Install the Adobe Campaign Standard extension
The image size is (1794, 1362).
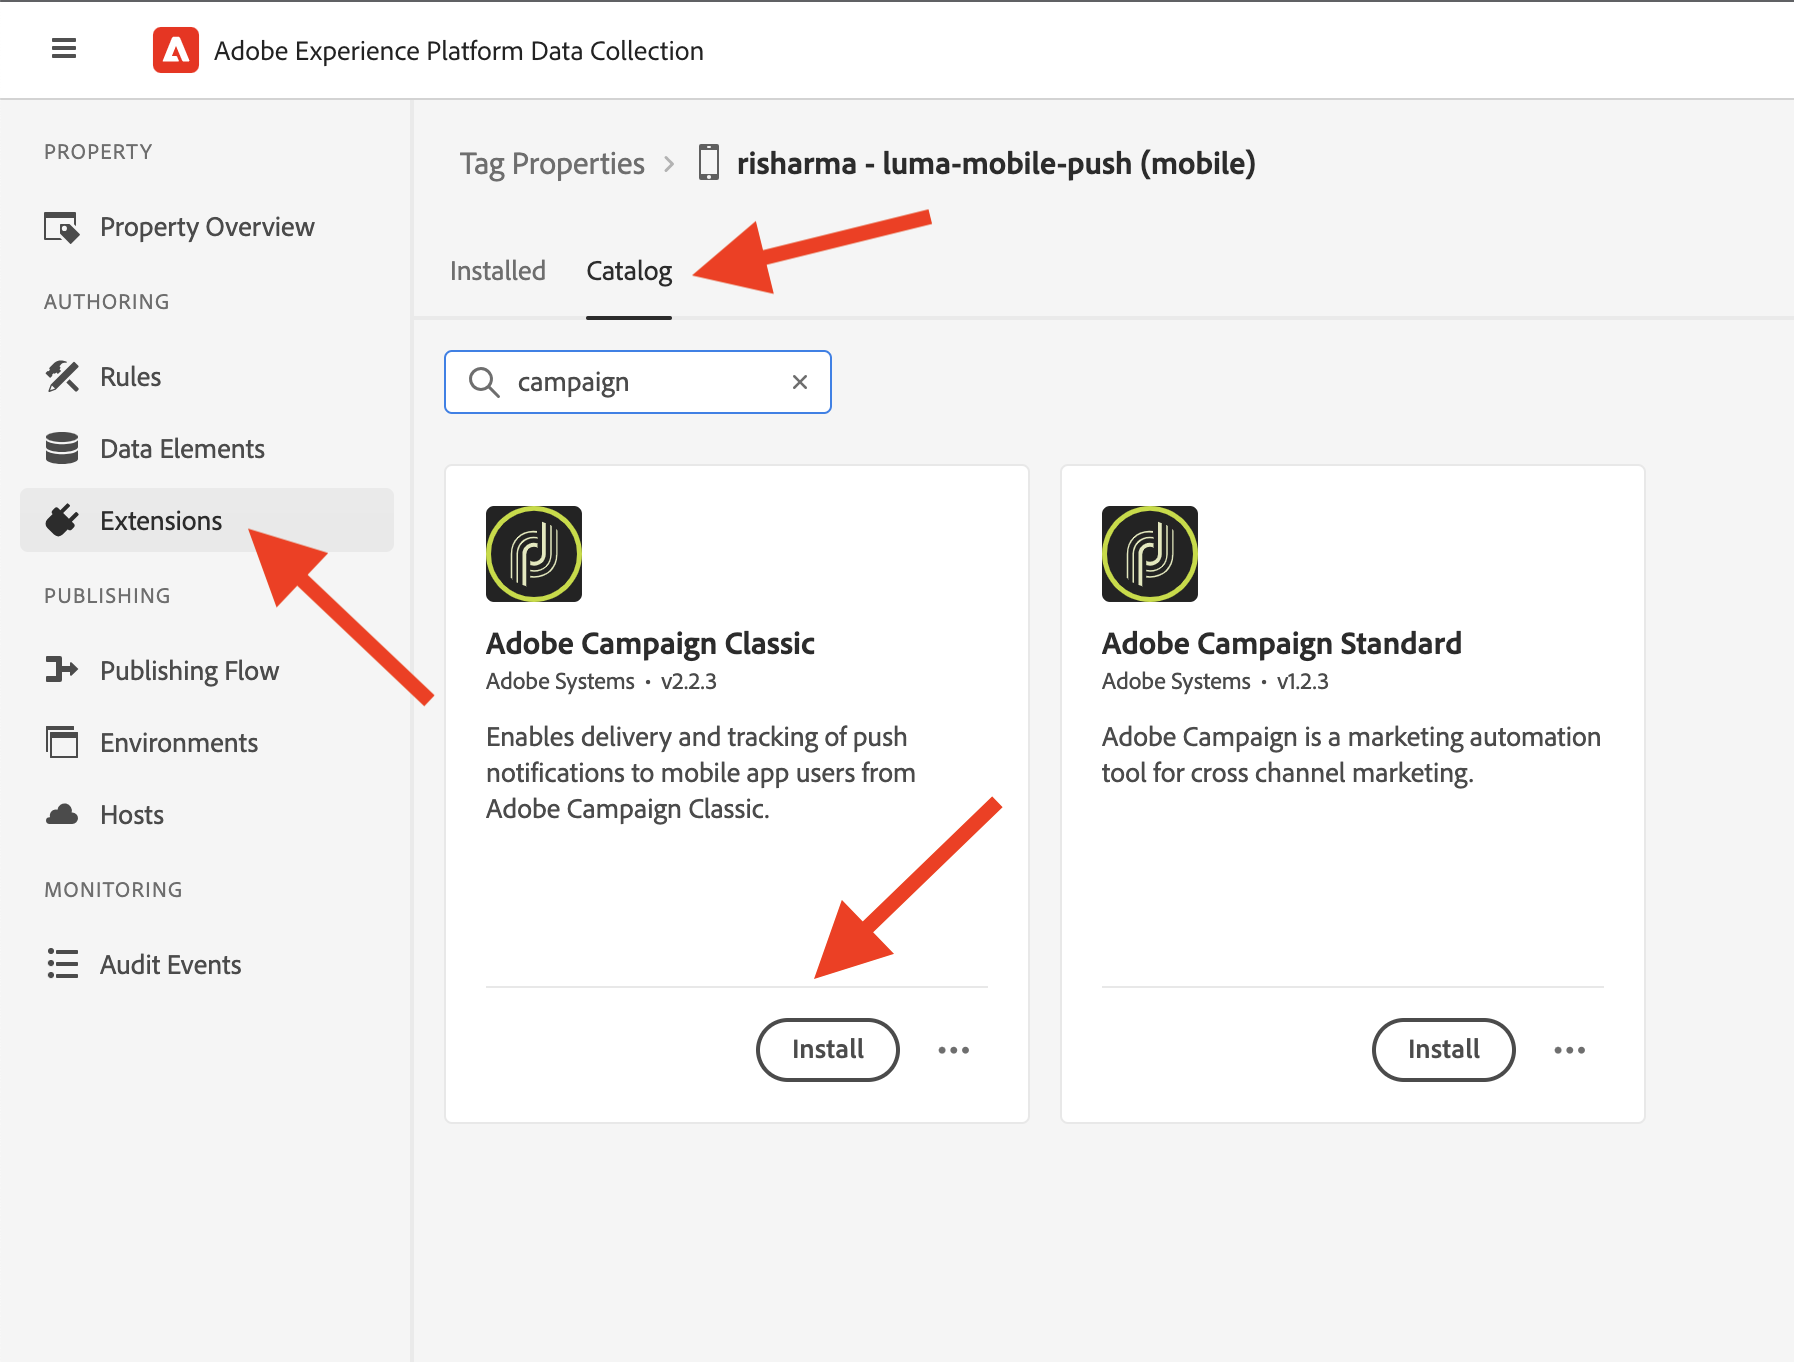1444,1050
